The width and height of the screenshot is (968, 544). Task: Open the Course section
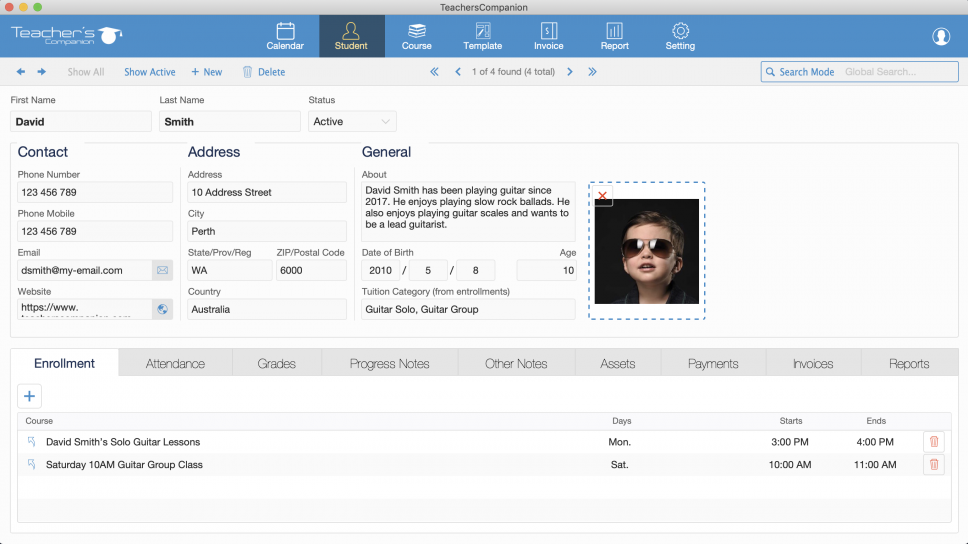pyautogui.click(x=417, y=36)
